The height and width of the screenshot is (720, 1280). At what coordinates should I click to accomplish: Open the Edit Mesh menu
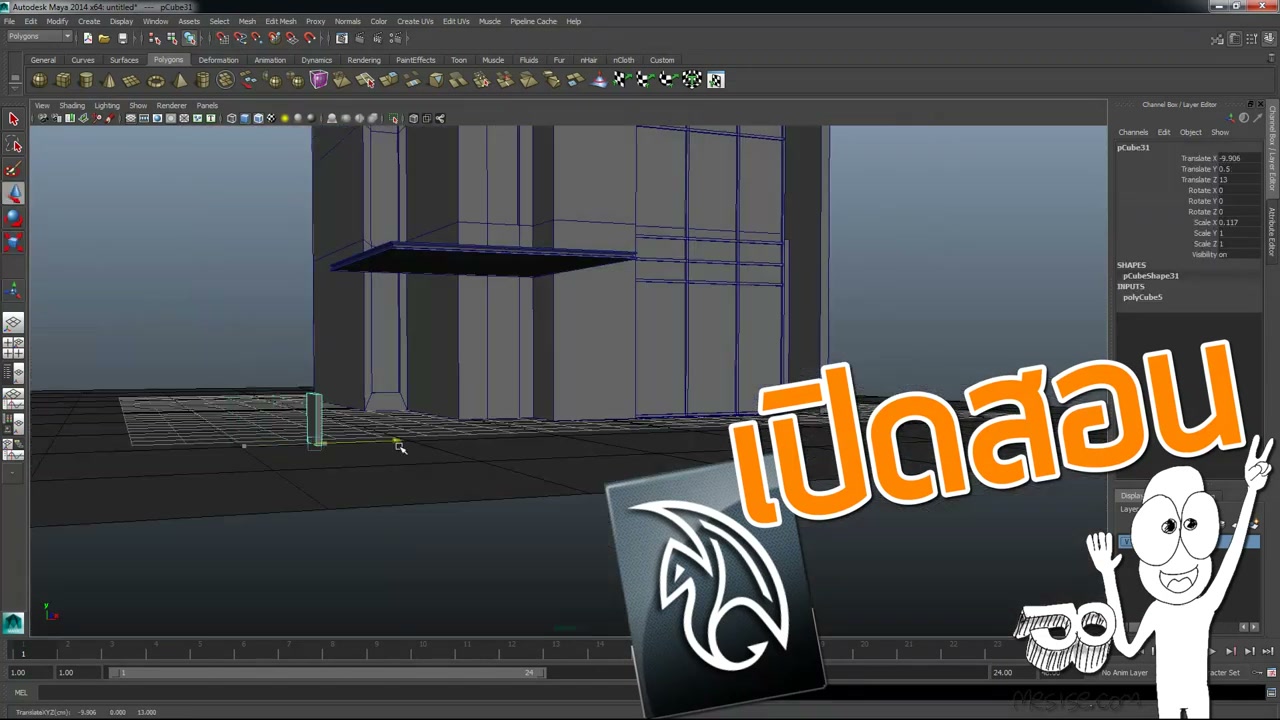coord(281,21)
